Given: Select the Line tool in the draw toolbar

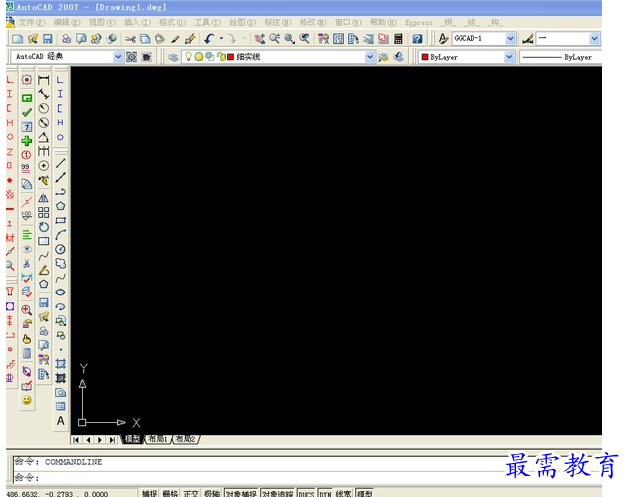Looking at the screenshot, I should click(60, 163).
